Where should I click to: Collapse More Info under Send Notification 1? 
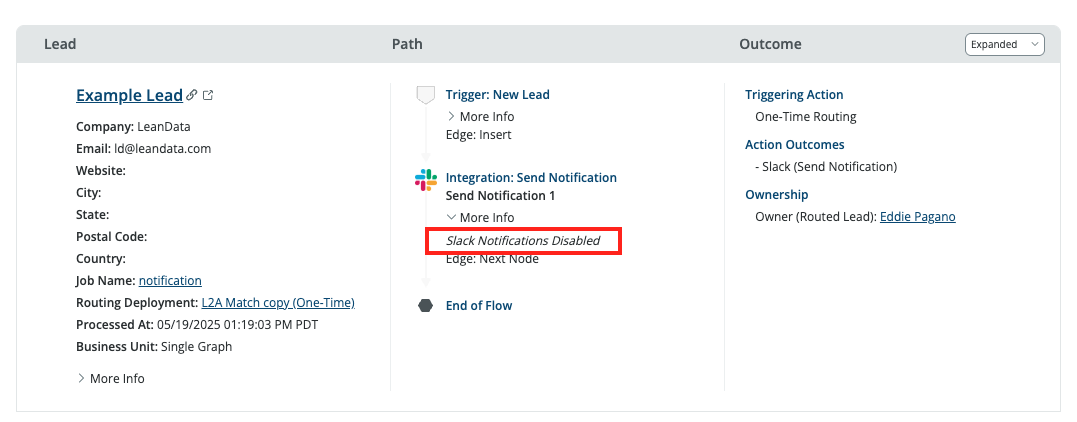coord(480,218)
